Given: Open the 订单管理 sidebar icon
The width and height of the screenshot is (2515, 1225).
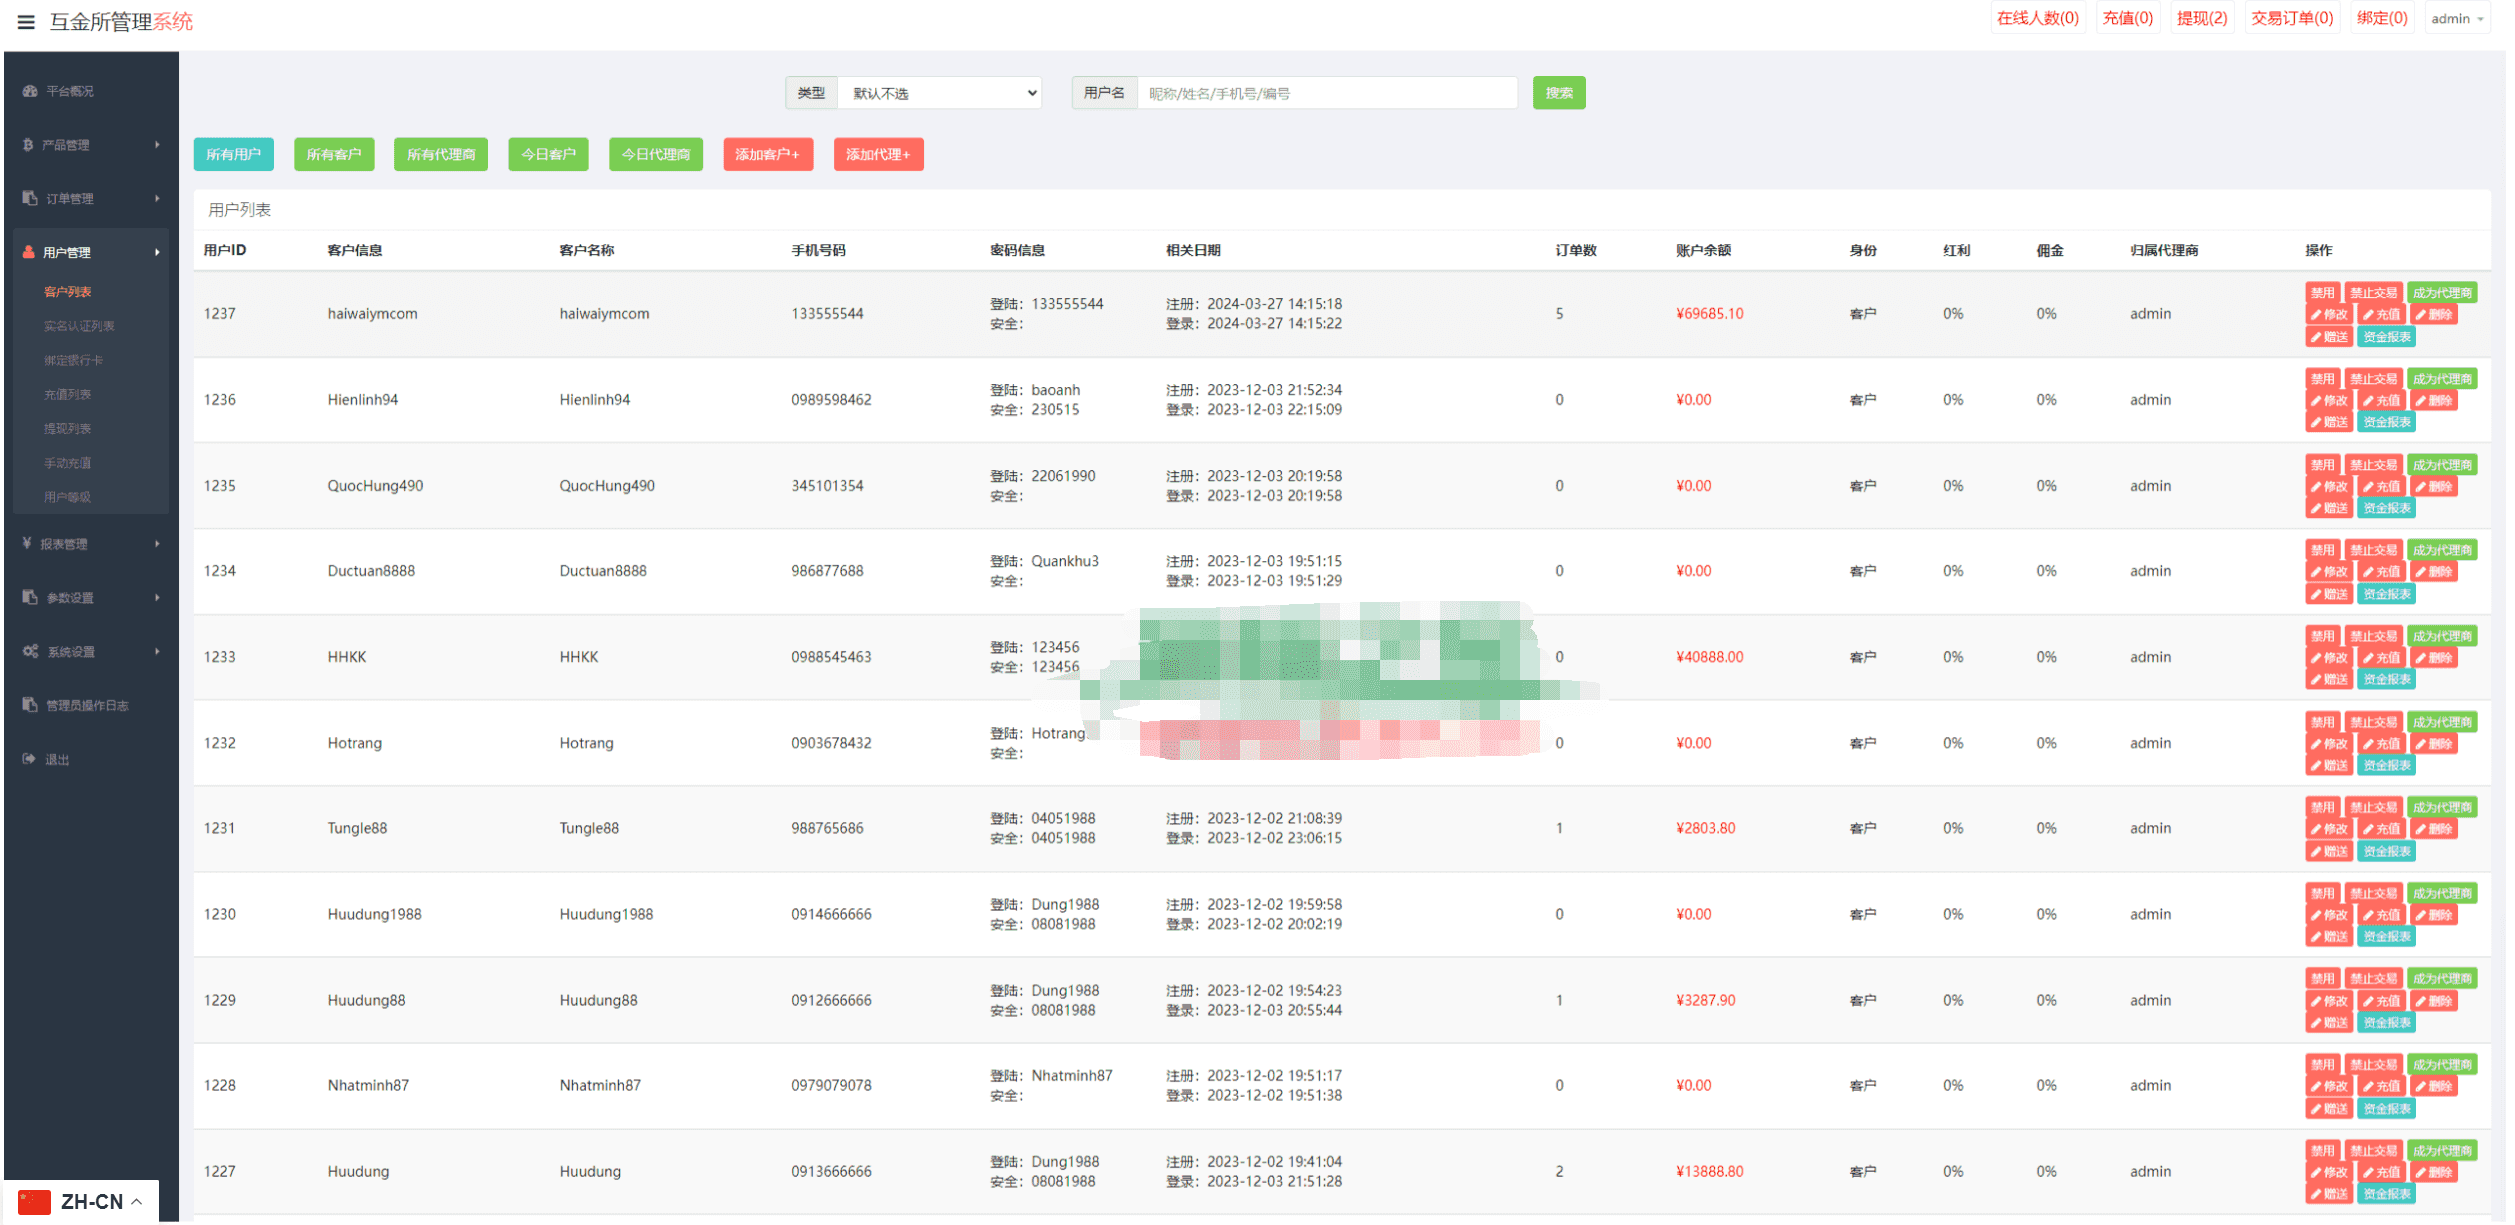Looking at the screenshot, I should (30, 198).
